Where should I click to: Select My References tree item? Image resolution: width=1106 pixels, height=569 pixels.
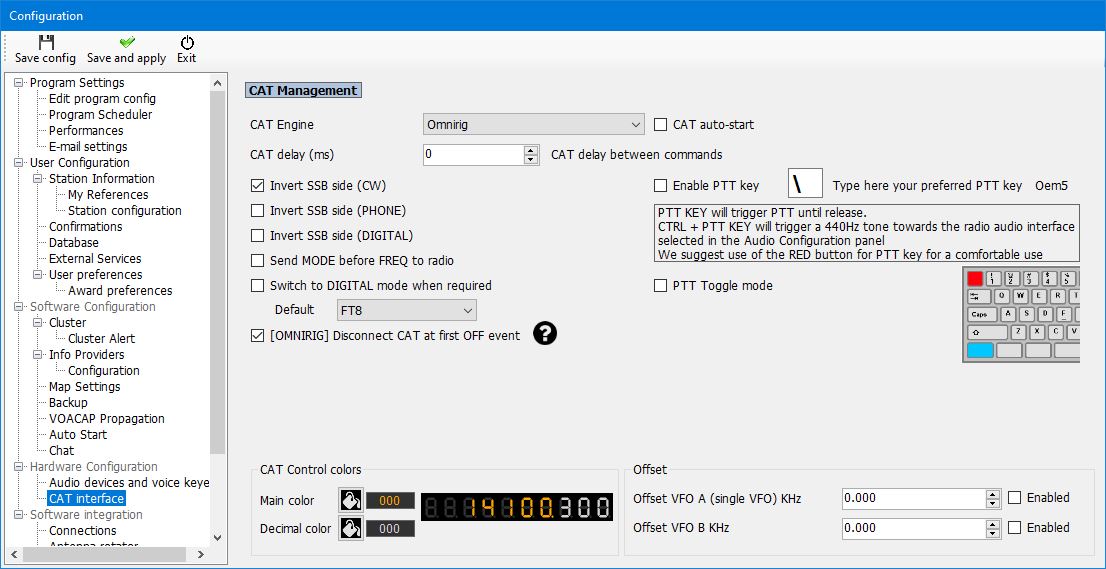pyautogui.click(x=108, y=195)
